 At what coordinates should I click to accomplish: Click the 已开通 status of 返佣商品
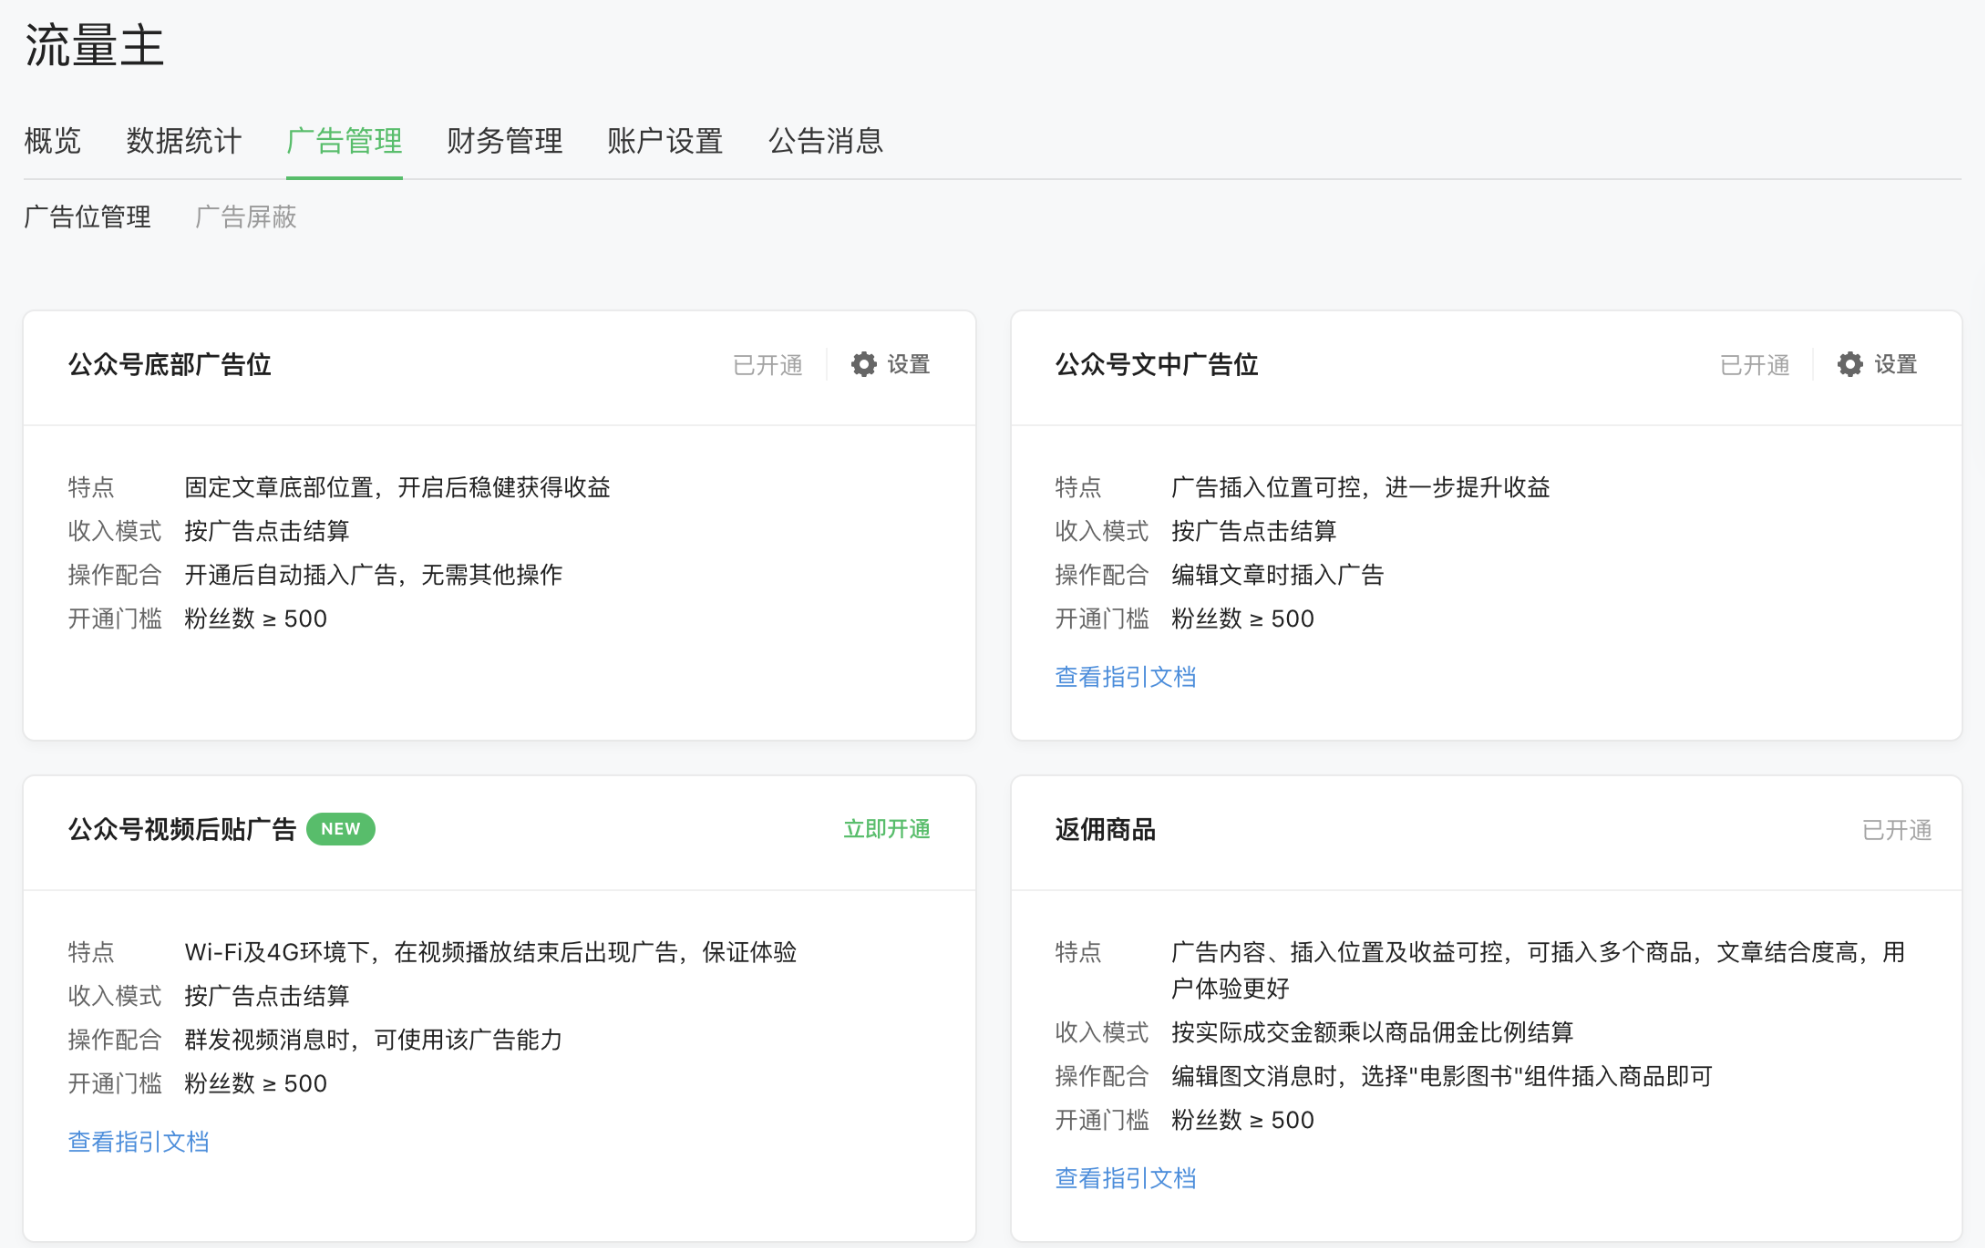point(1897,830)
